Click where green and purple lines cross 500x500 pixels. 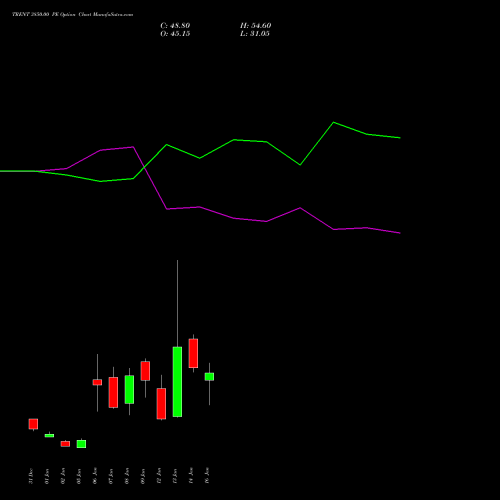click(x=144, y=167)
